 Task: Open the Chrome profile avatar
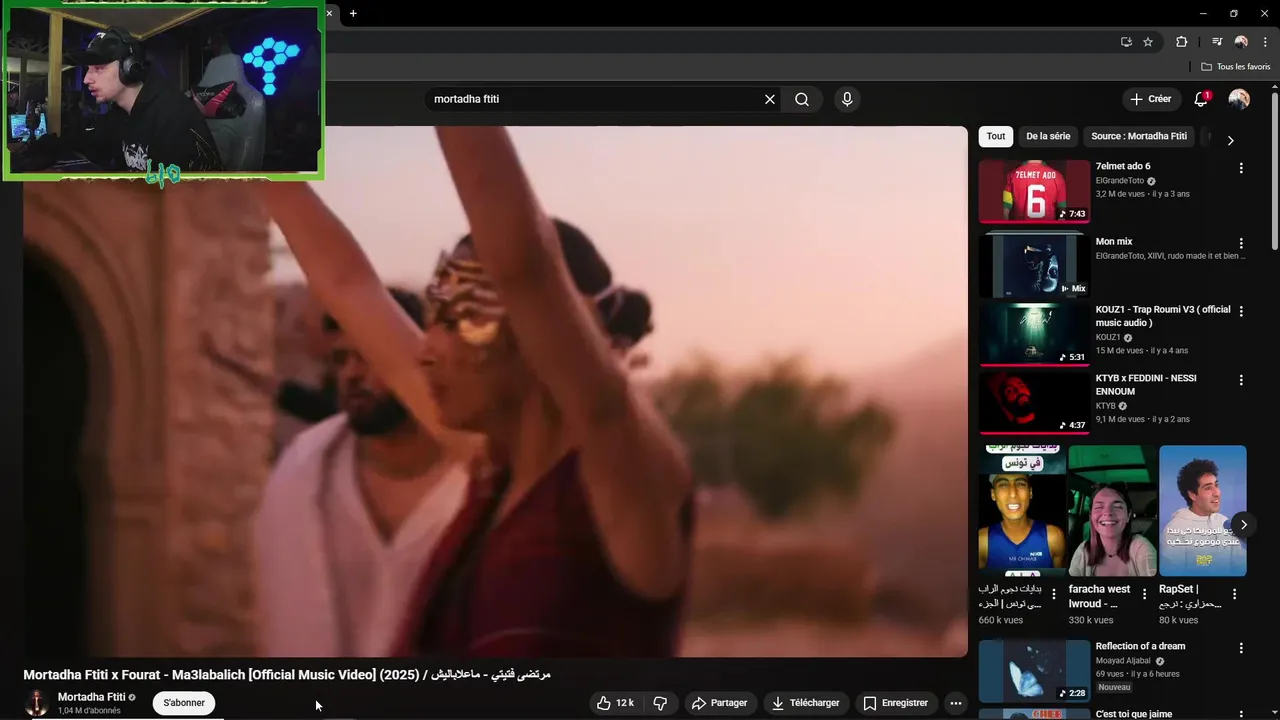(x=1241, y=42)
